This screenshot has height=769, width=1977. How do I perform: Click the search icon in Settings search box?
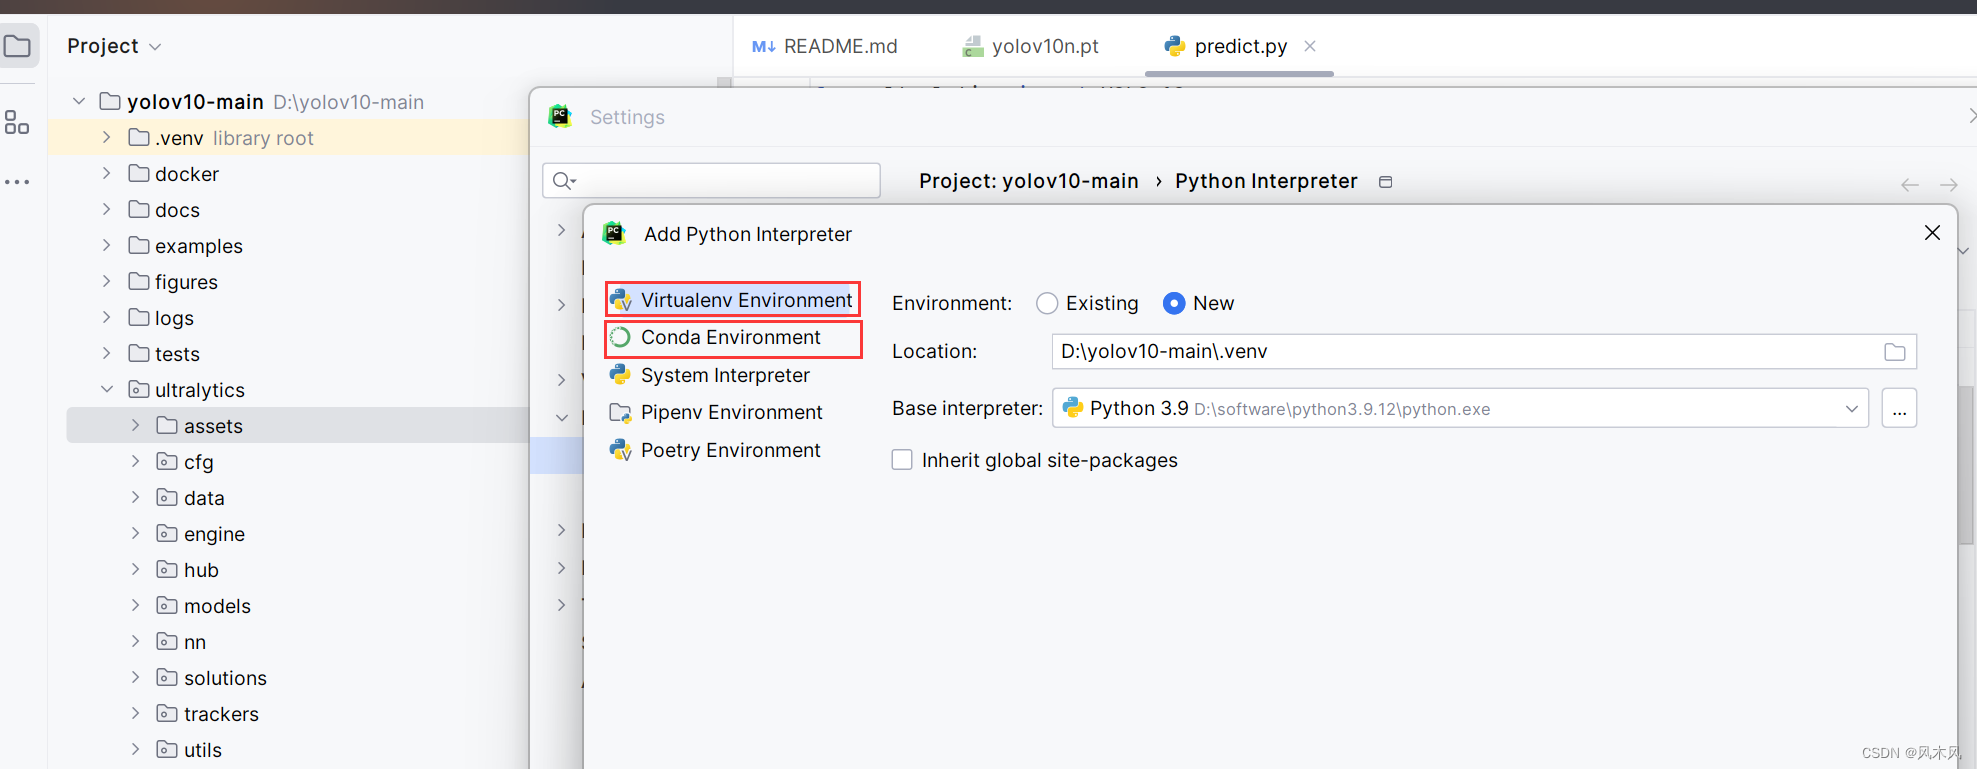[x=564, y=181]
